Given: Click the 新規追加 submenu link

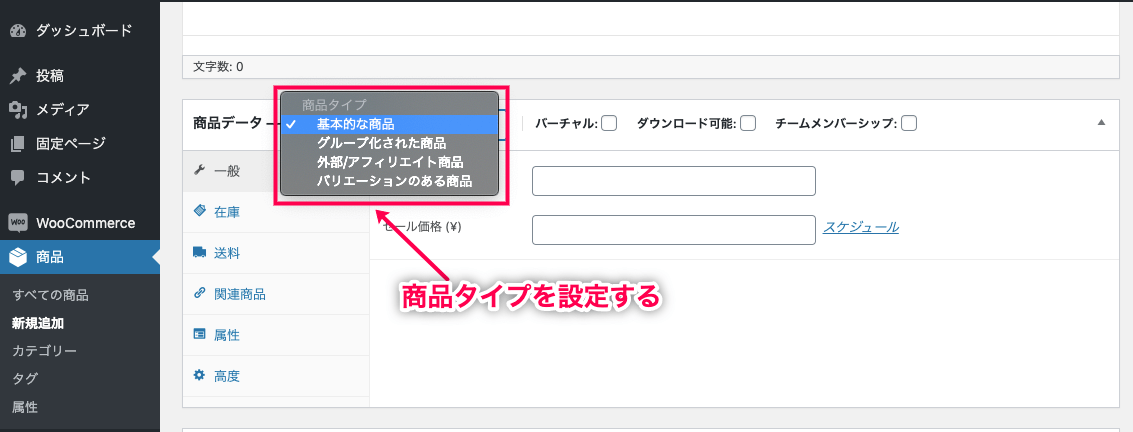Looking at the screenshot, I should click(38, 323).
